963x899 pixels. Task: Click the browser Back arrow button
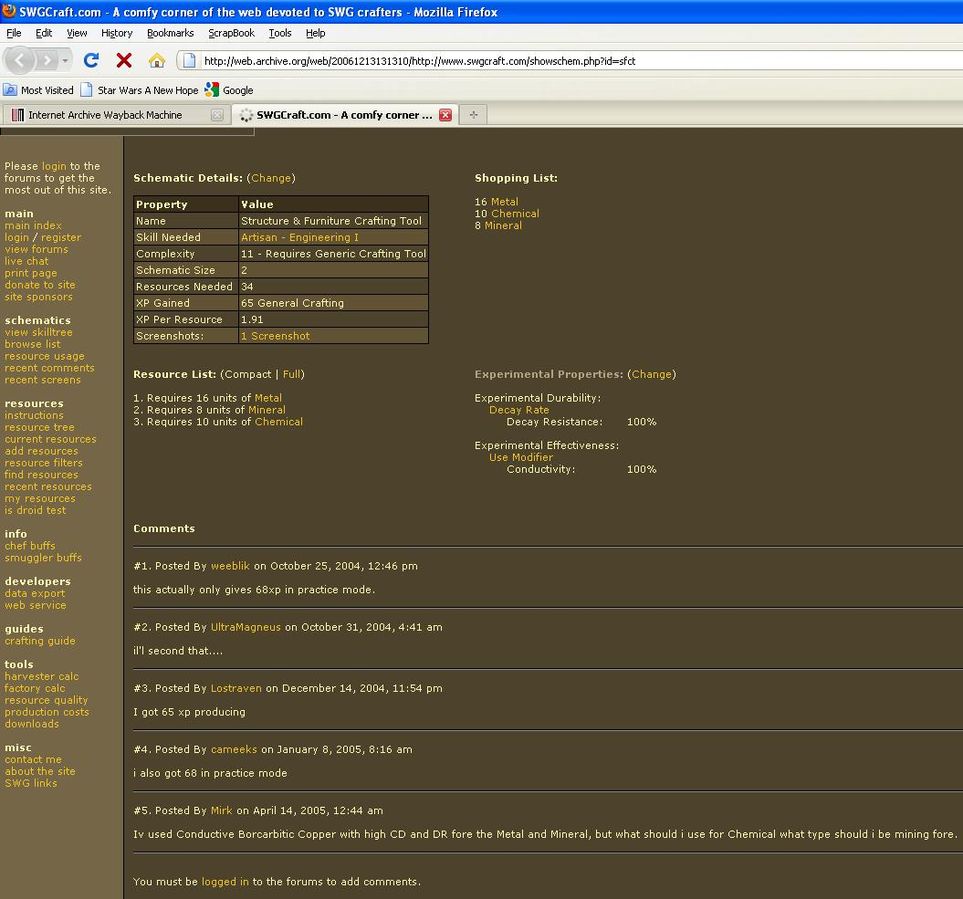tap(20, 60)
